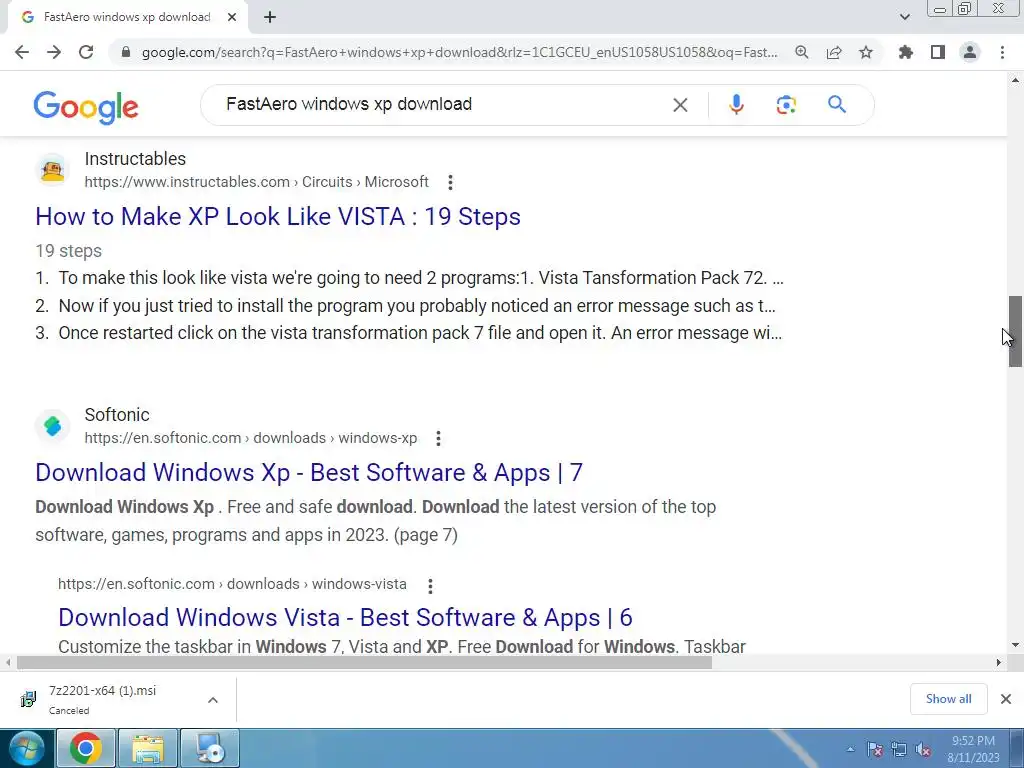Open the Windows Start menu
The image size is (1024, 768).
click(x=26, y=748)
